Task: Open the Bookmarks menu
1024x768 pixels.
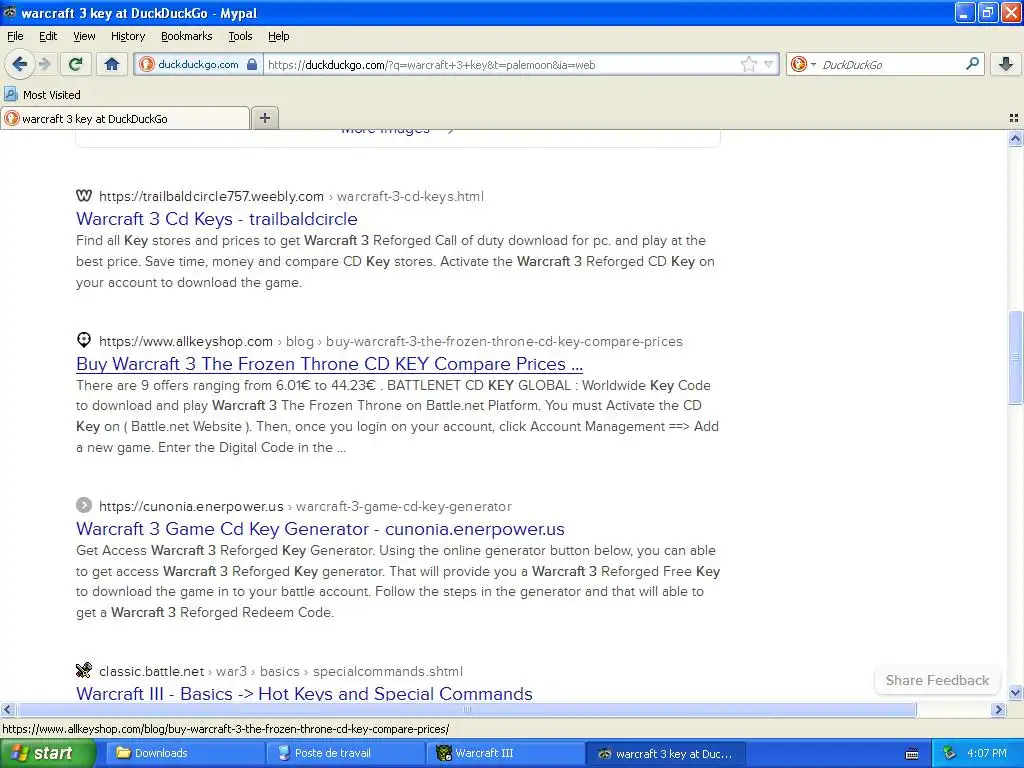Action: click(186, 36)
